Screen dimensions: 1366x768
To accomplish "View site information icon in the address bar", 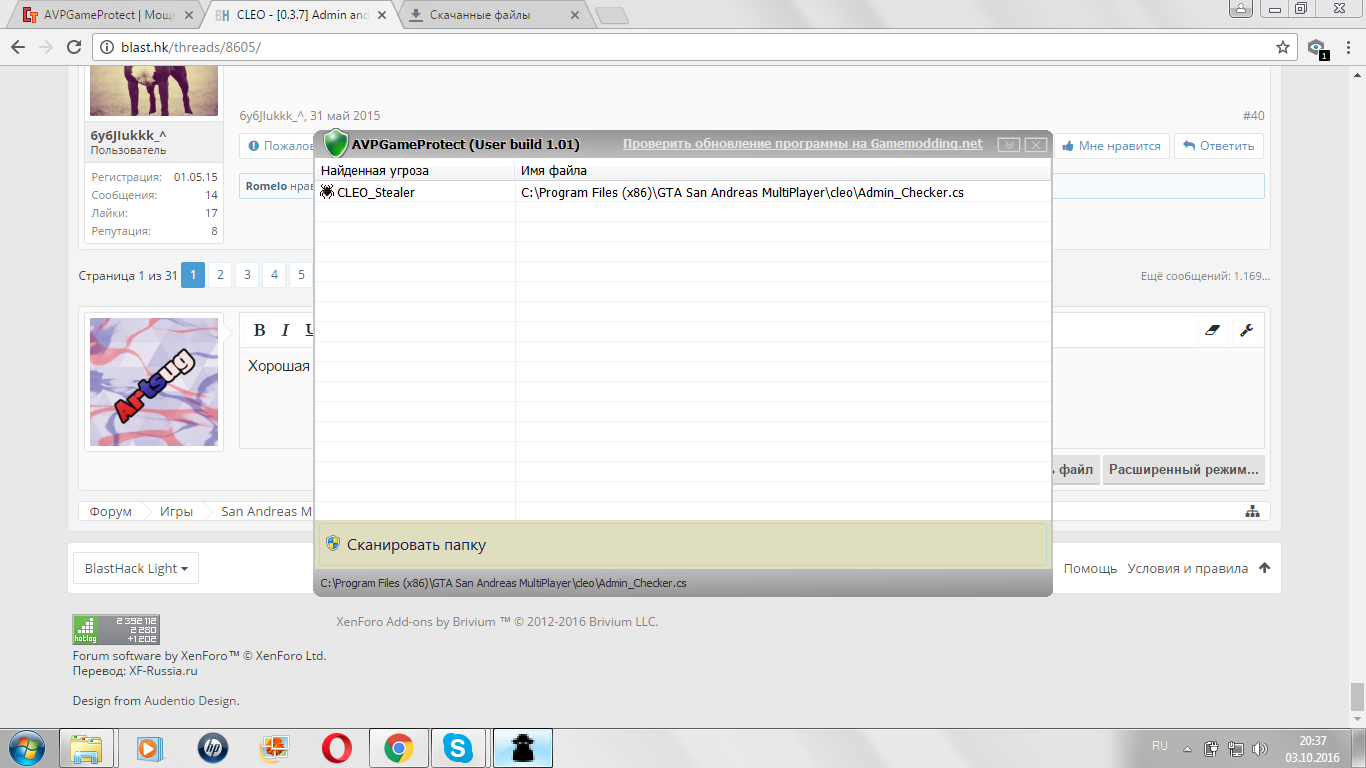I will (x=107, y=47).
